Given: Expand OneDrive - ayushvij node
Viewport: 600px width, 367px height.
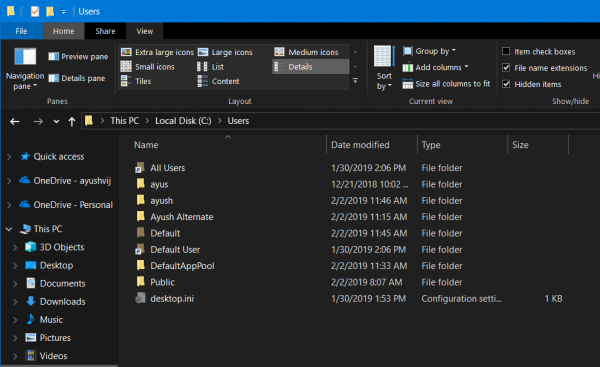Looking at the screenshot, I should 9,181.
